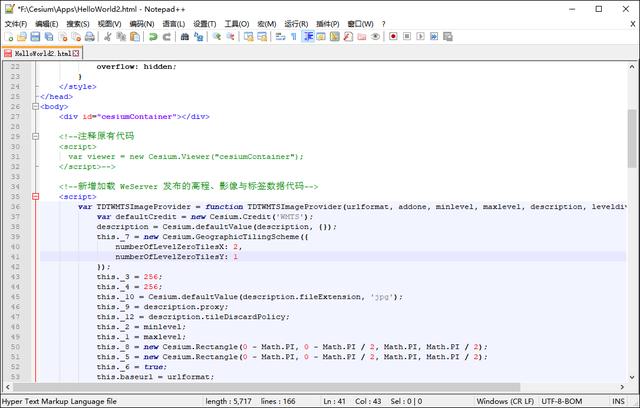This screenshot has width=640, height=408.
Task: Click the Open file toolbar icon
Action: click(x=22, y=37)
